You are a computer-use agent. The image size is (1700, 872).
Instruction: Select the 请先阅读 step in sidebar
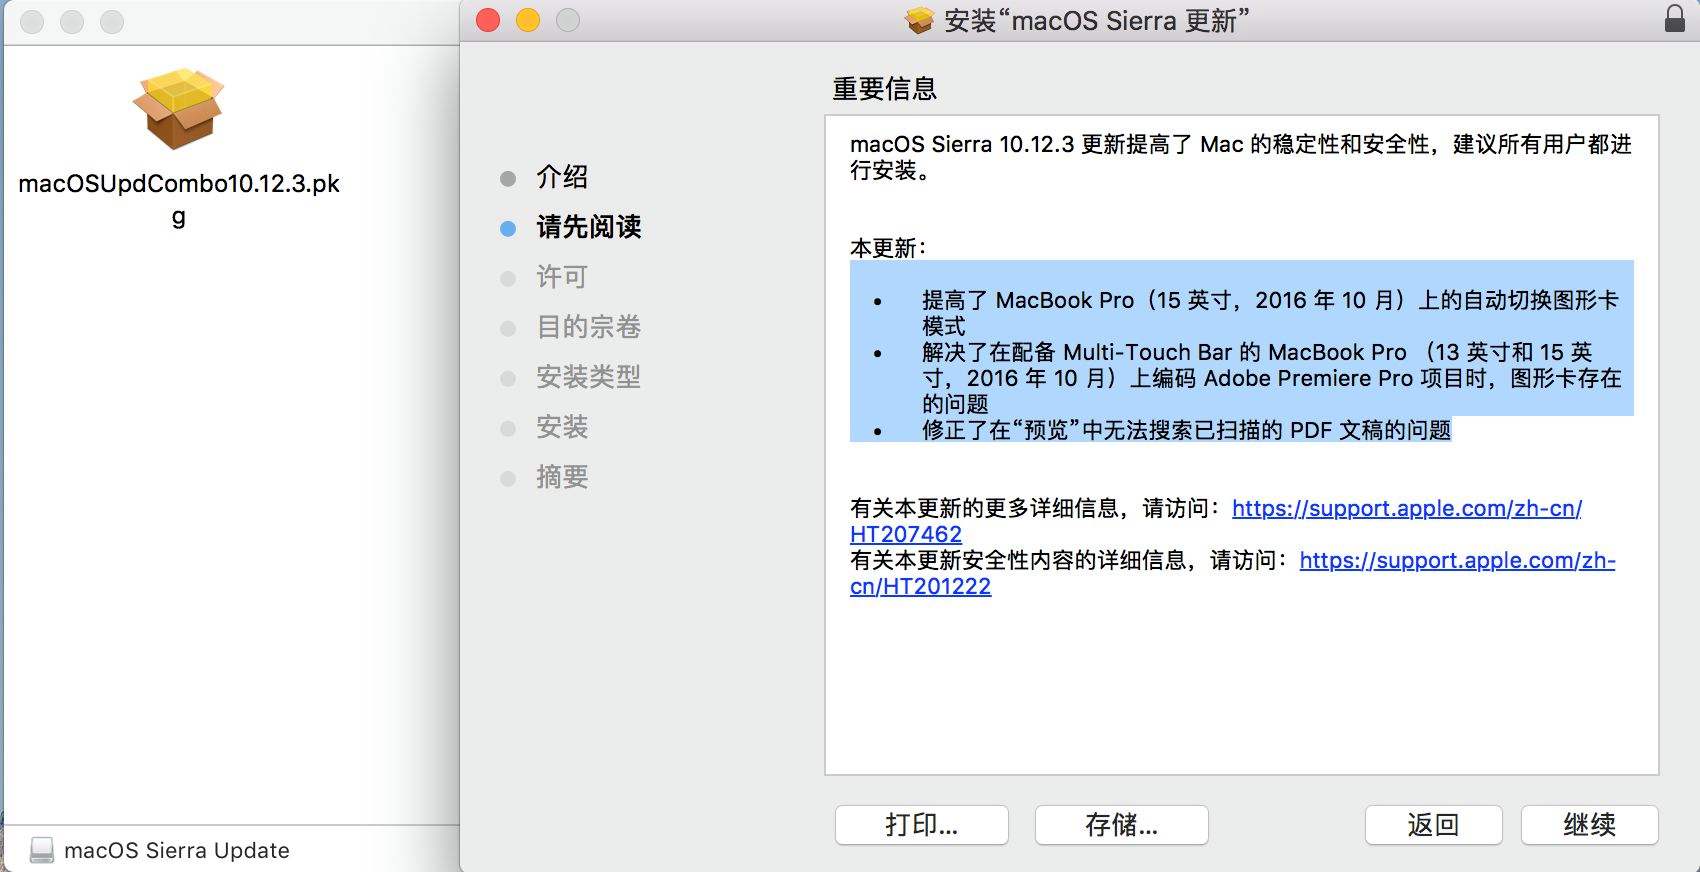point(589,227)
